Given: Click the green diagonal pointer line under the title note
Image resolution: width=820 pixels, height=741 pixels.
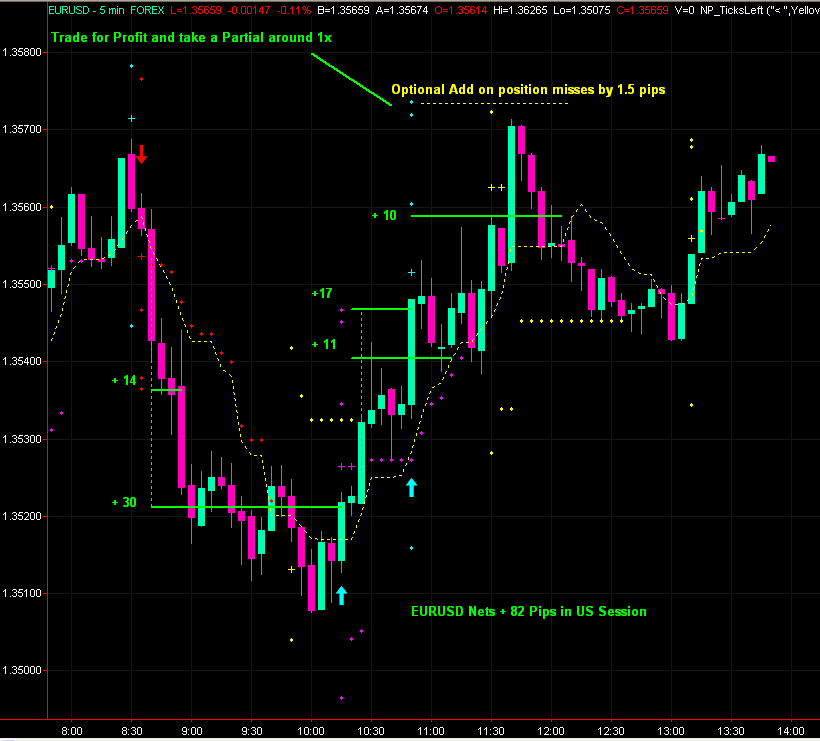Looking at the screenshot, I should [x=351, y=79].
